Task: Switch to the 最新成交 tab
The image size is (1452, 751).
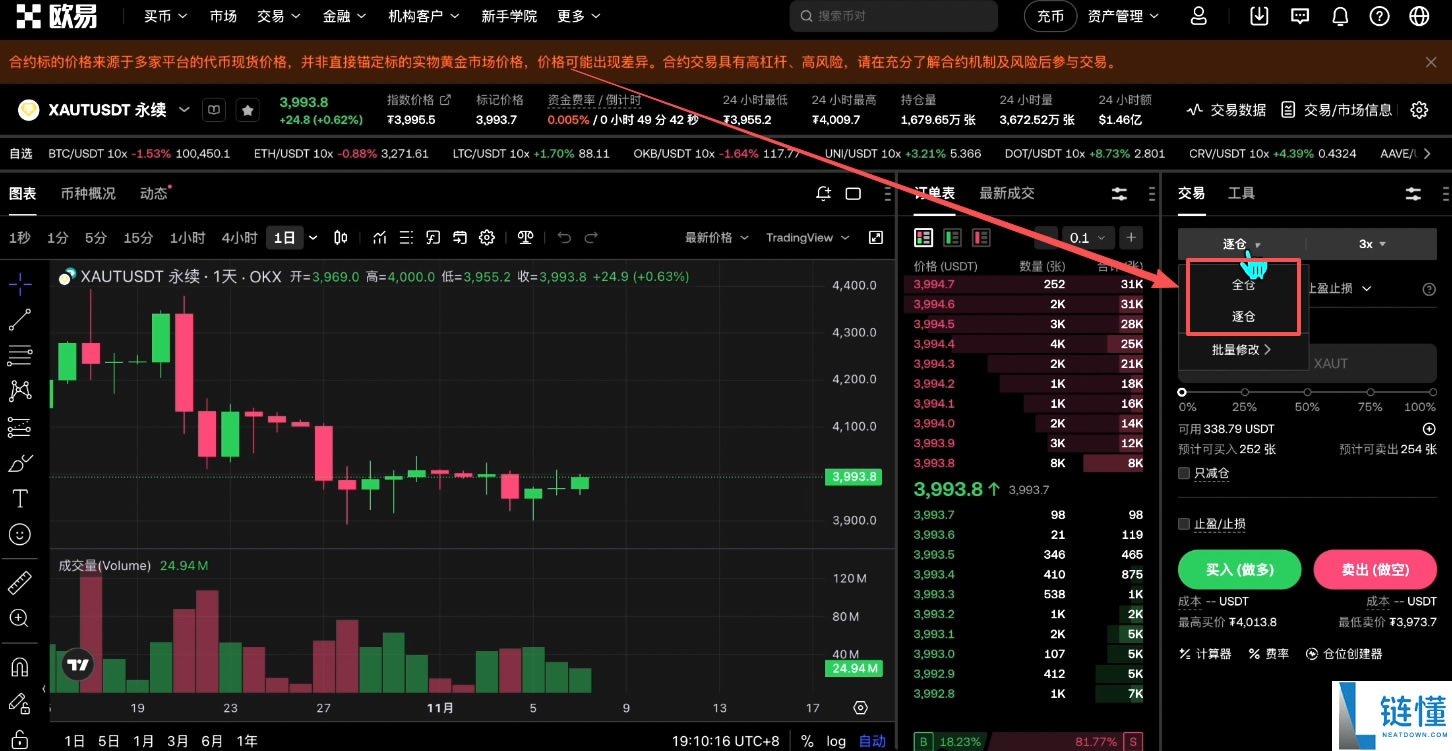Action: [x=1007, y=193]
